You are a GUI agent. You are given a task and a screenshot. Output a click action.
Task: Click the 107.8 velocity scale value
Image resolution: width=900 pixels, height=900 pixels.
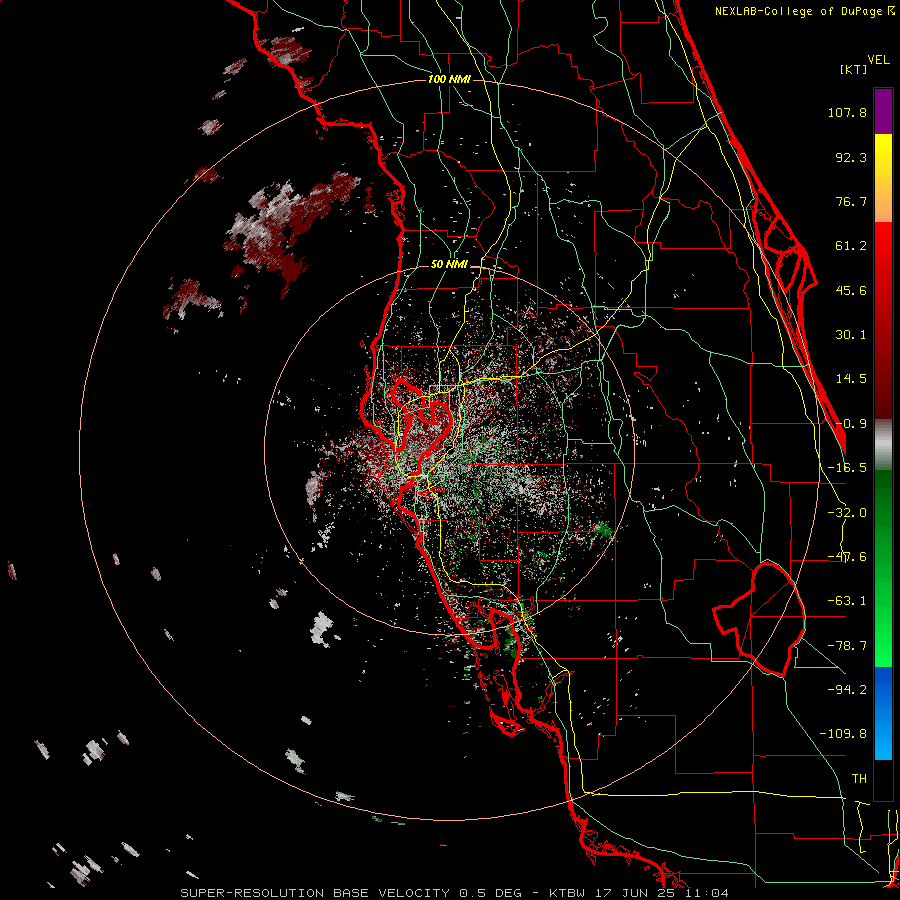coord(847,112)
